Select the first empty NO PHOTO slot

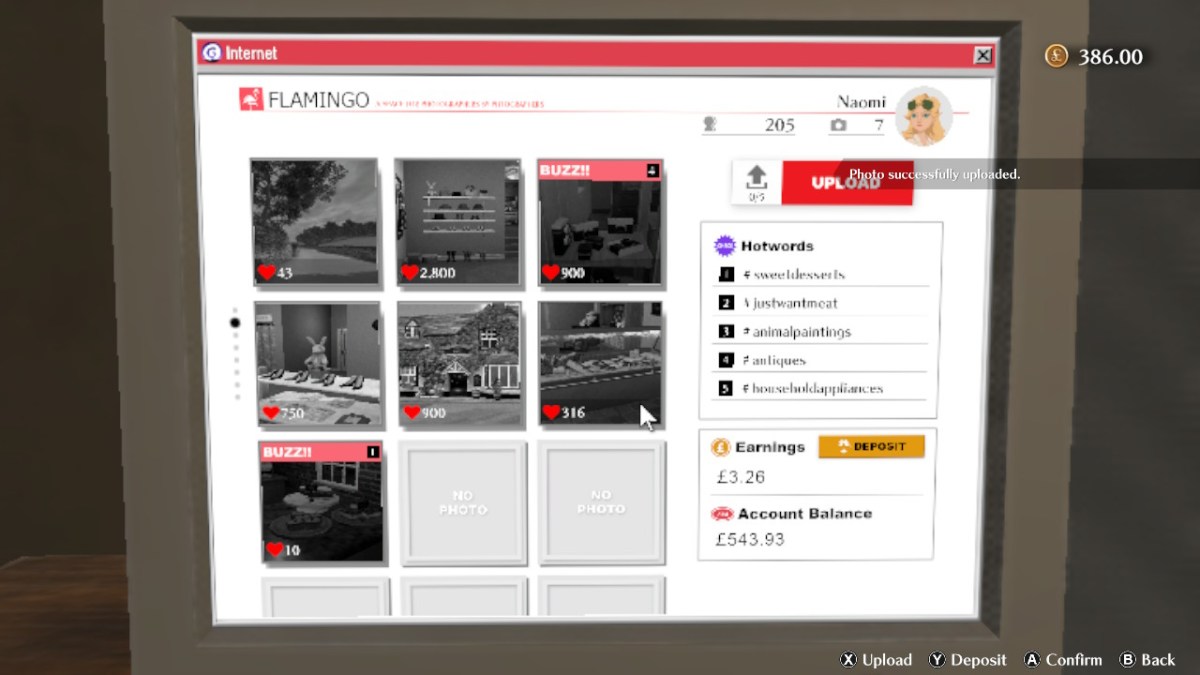pyautogui.click(x=462, y=502)
